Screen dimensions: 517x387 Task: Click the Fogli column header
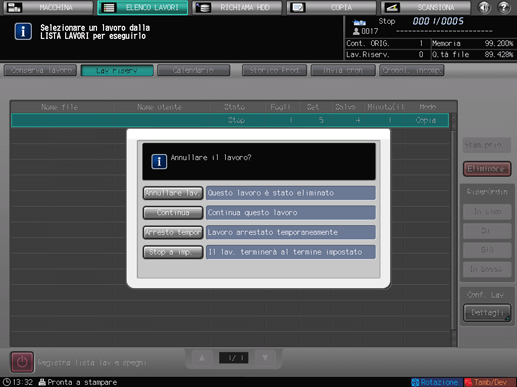click(281, 107)
